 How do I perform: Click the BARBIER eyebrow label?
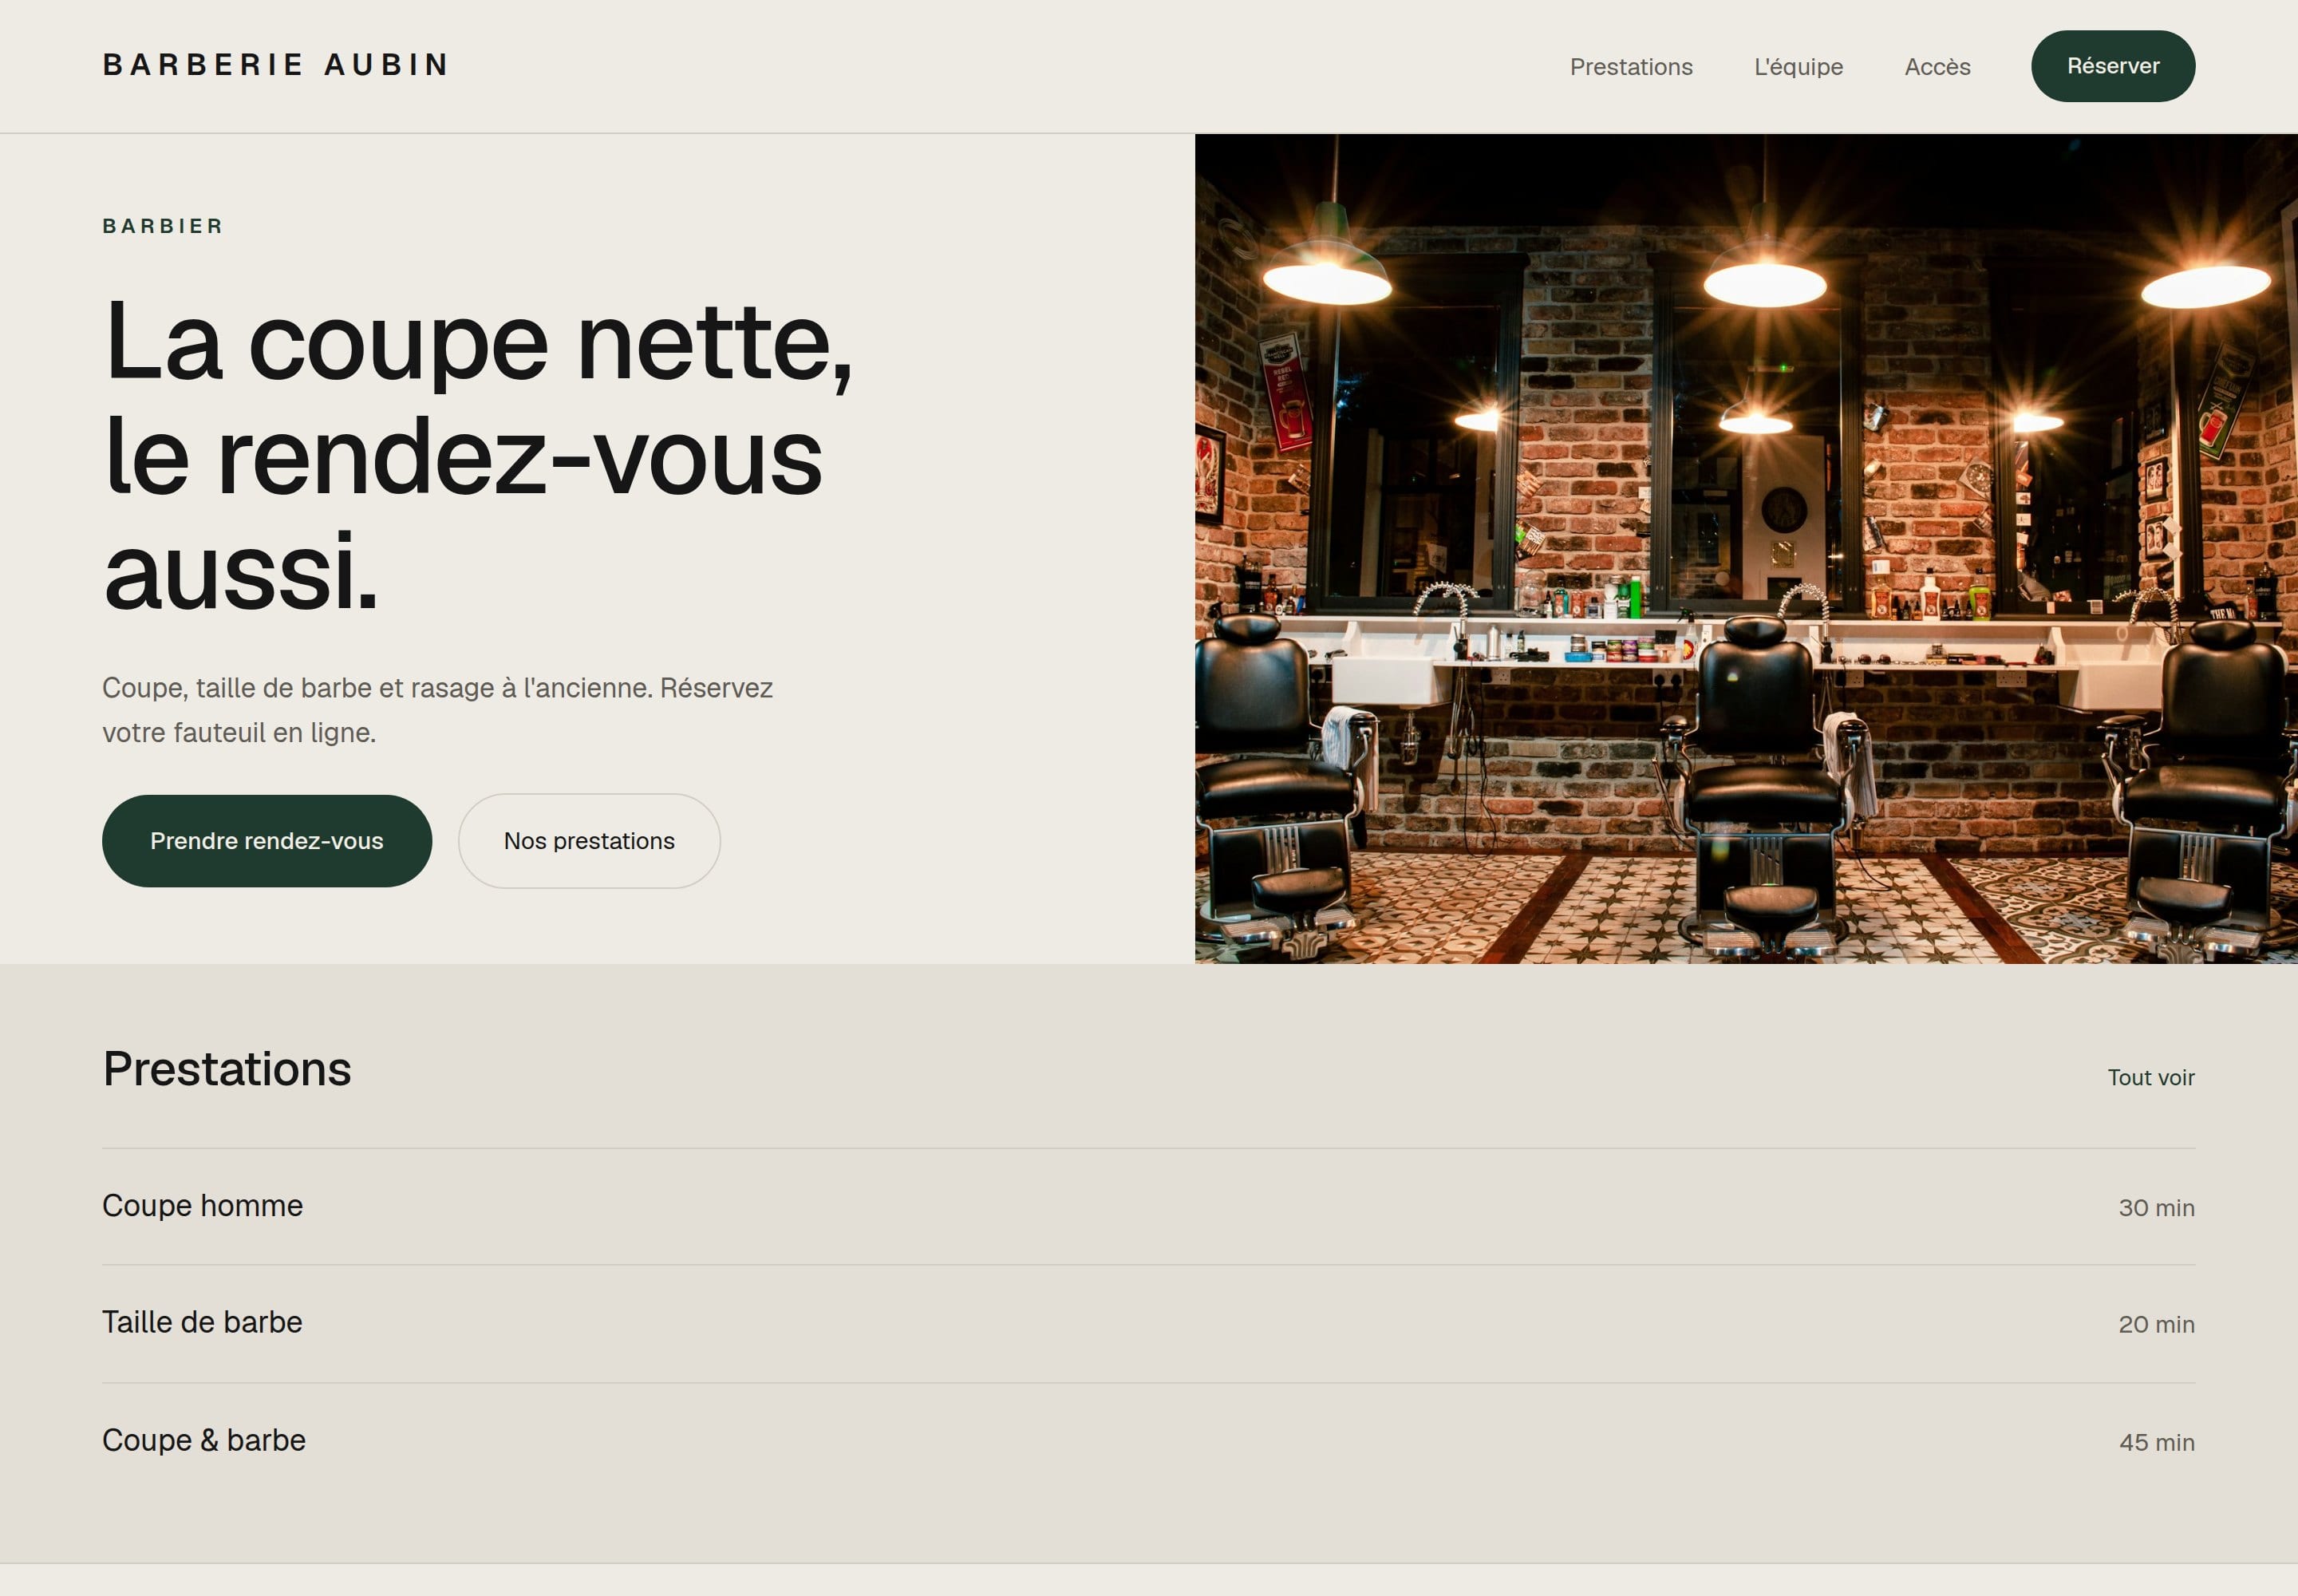point(163,226)
